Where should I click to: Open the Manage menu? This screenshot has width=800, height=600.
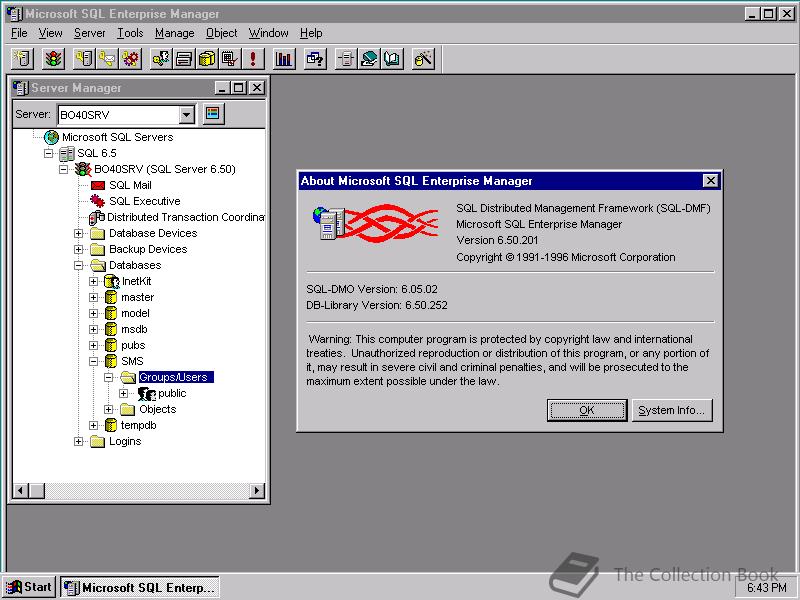coord(174,33)
